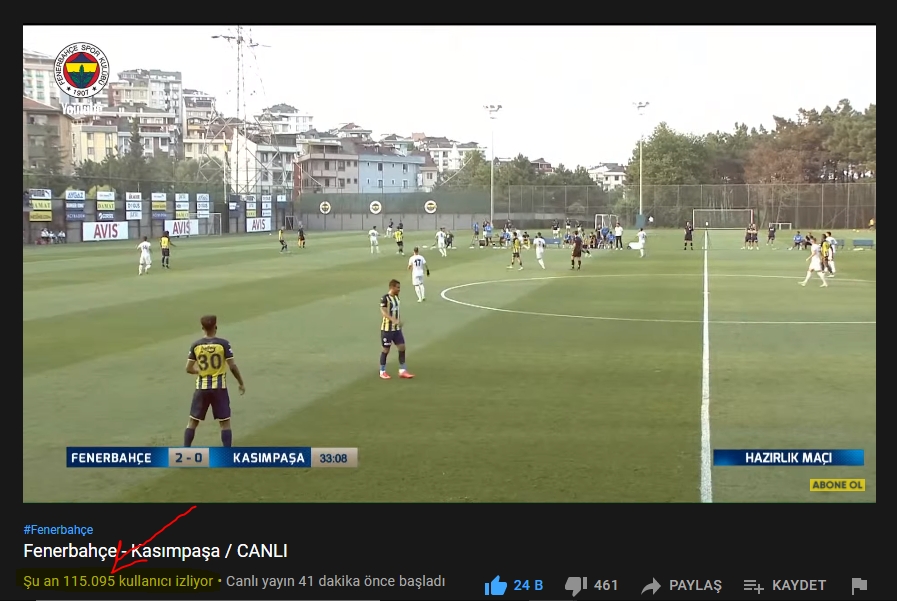Click the report flag icon
The width and height of the screenshot is (897, 601).
(859, 586)
